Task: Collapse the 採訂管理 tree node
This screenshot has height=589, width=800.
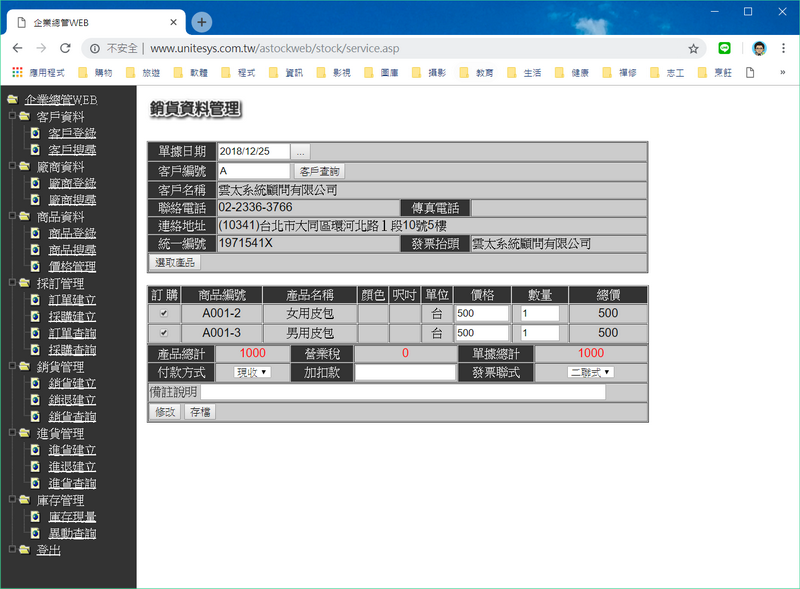Action: tap(12, 283)
